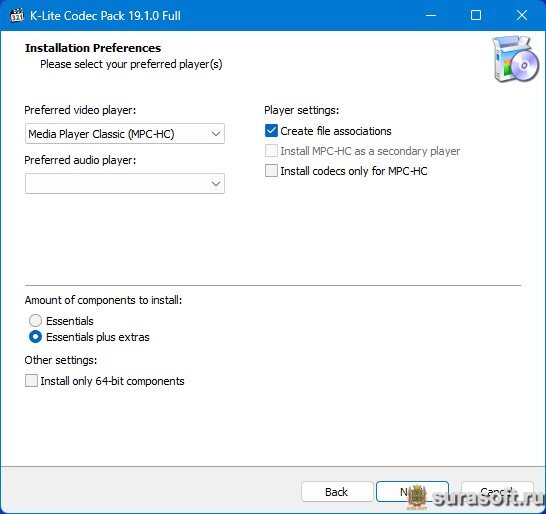Open the Preferred video player dropdown
The width and height of the screenshot is (546, 514).
click(125, 134)
